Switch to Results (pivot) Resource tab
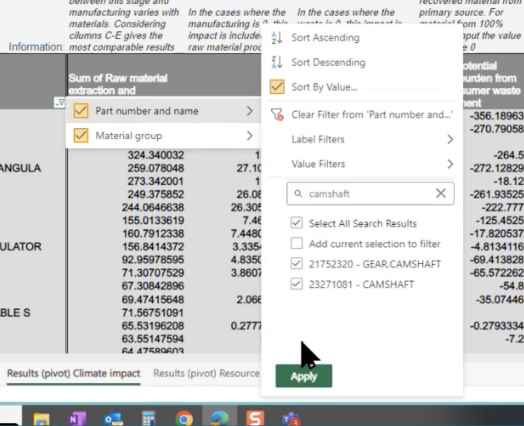Screen dimensions: 524x426 click(206, 373)
